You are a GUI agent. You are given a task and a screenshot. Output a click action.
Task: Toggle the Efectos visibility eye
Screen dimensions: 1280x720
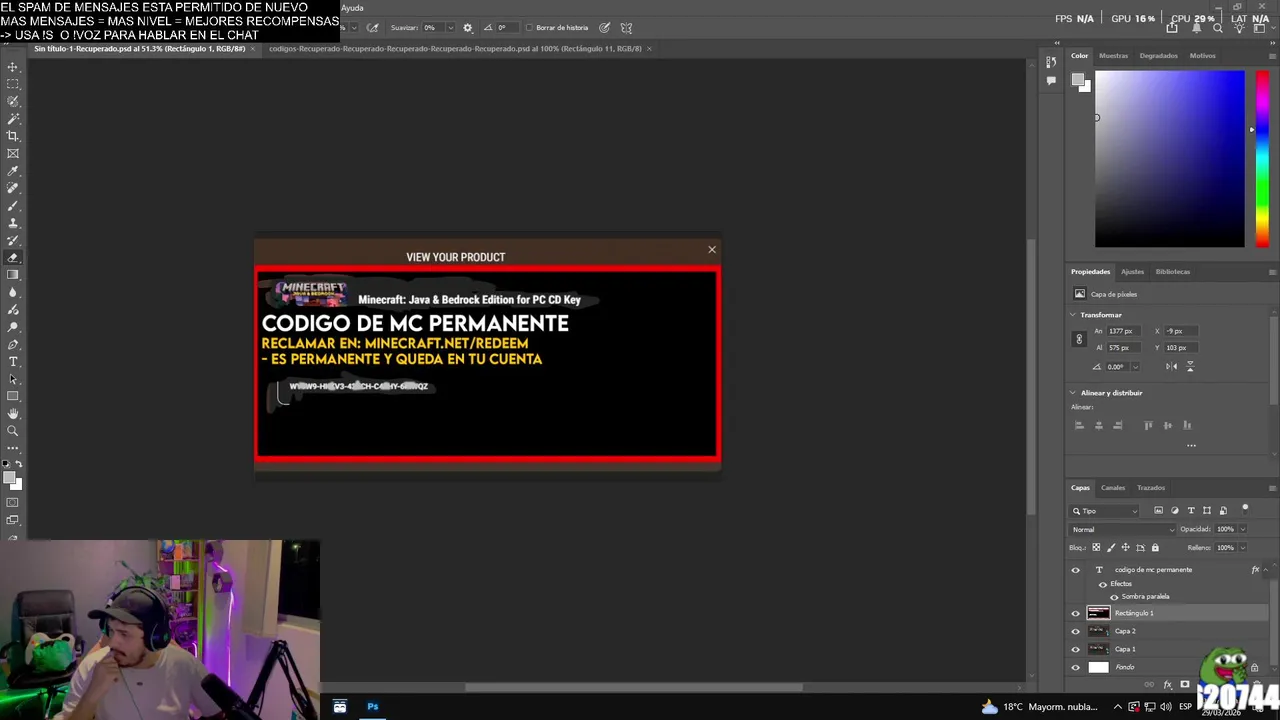coord(1103,584)
